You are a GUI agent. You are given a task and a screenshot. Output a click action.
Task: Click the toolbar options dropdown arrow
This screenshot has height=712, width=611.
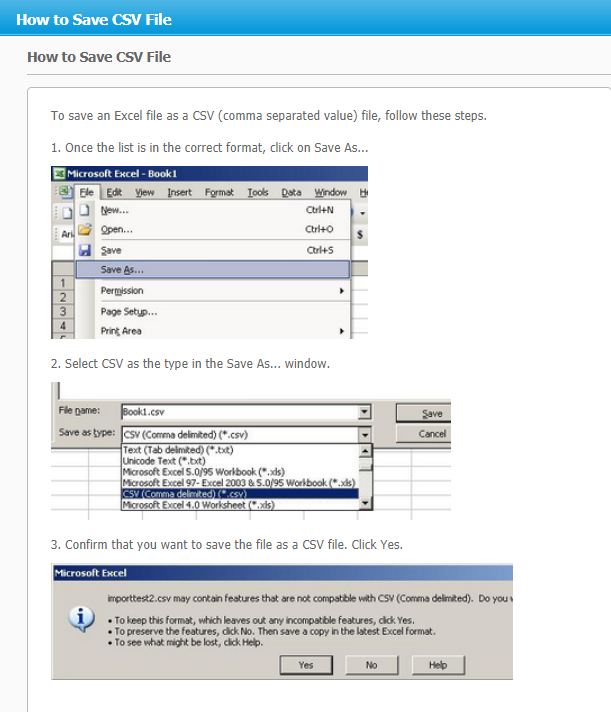[362, 213]
